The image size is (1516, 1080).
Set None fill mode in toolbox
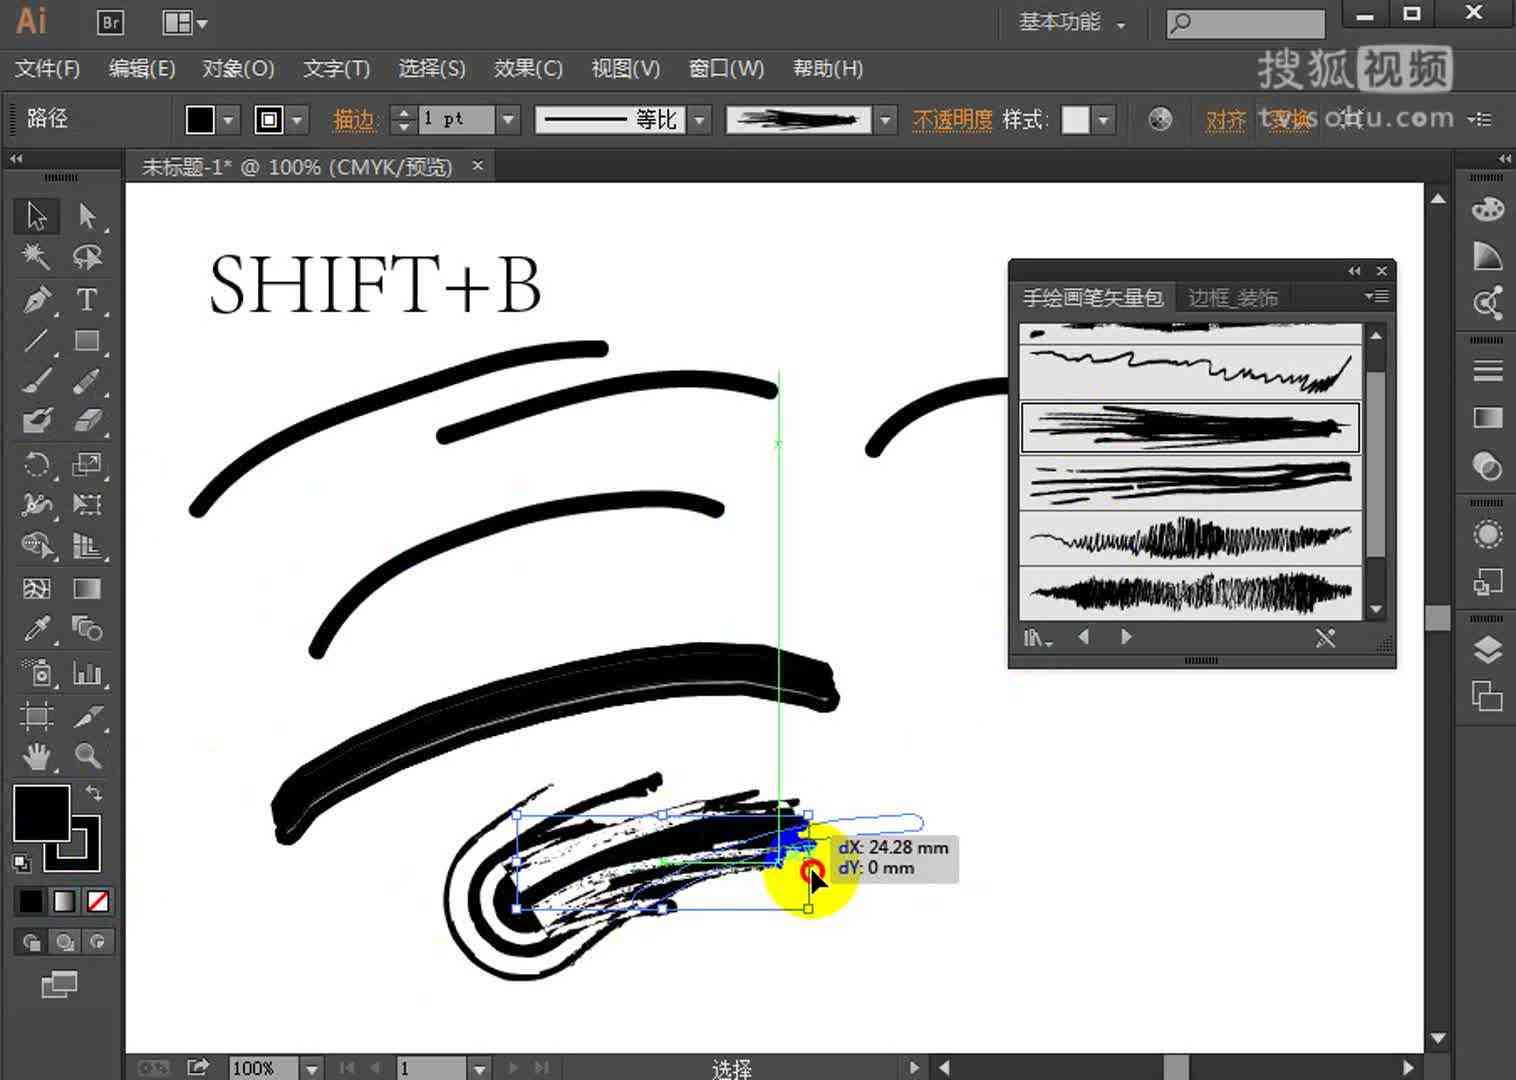click(98, 901)
